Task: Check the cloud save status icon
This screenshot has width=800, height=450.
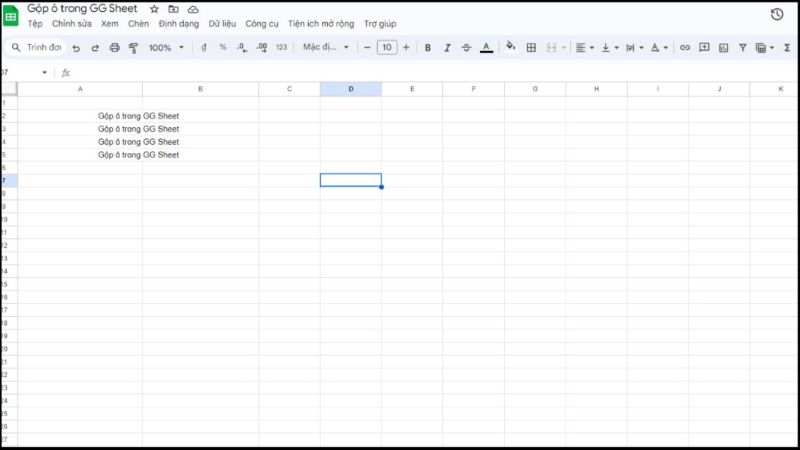Action: [193, 9]
